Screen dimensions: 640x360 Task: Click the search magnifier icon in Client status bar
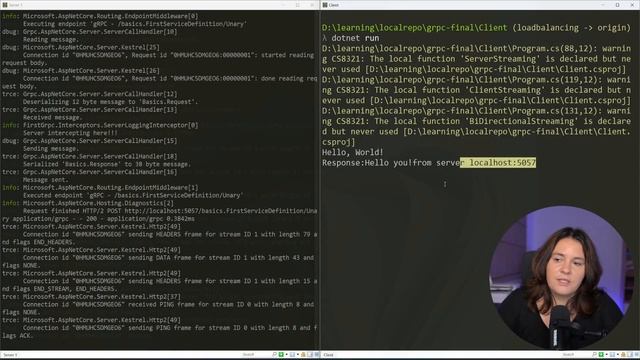click(594, 355)
